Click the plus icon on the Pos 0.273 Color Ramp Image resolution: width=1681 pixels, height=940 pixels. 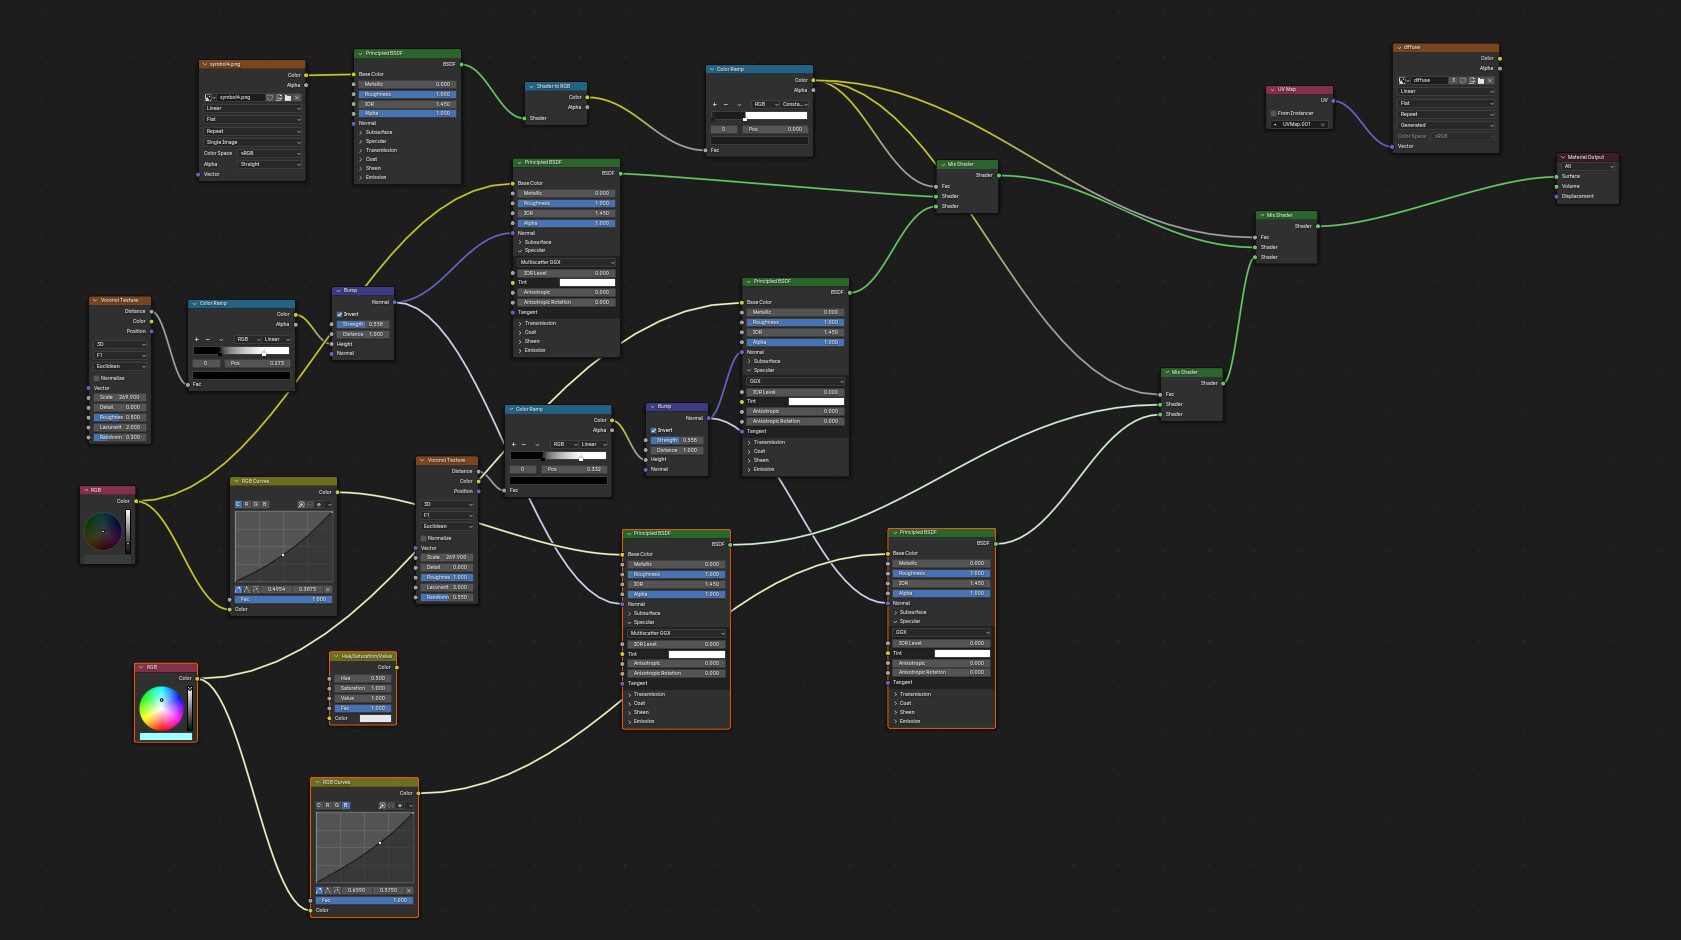click(196, 339)
